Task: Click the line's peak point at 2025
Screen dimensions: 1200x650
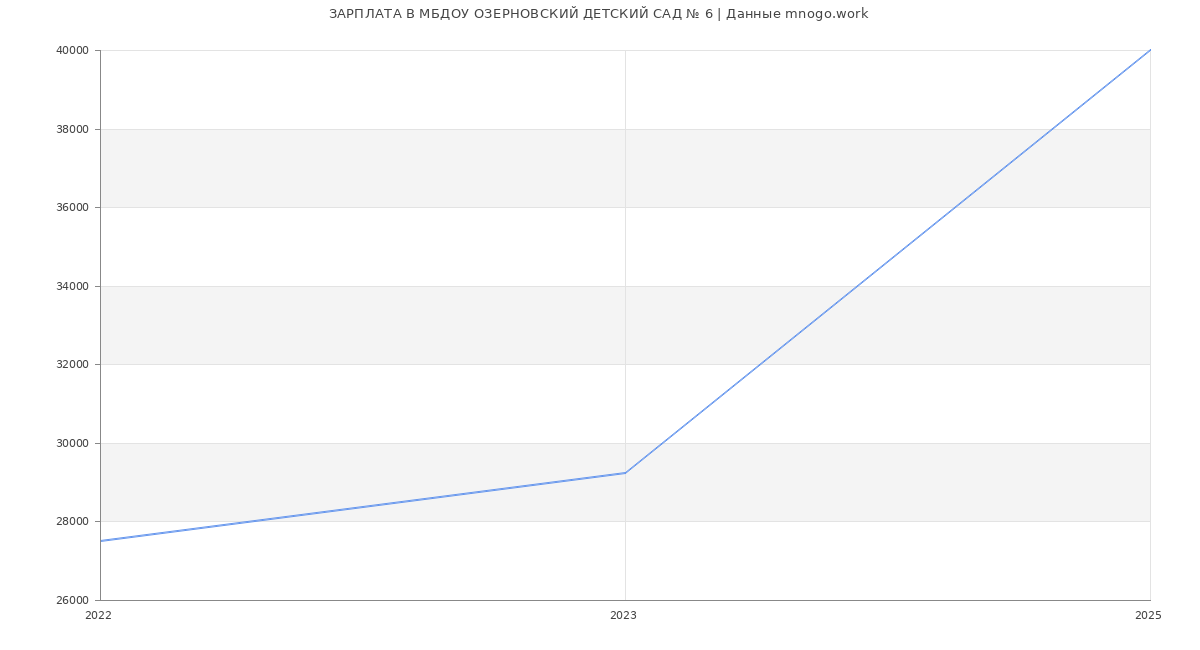Action: 1150,50
